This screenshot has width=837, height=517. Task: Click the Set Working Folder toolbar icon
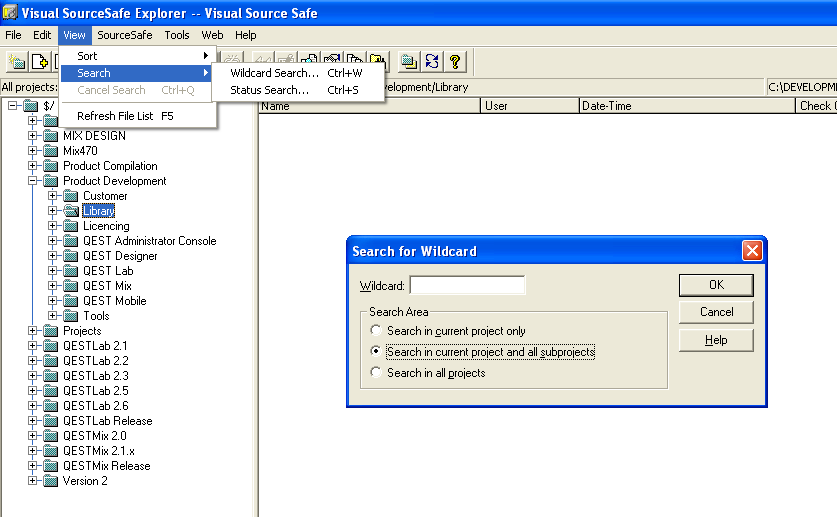[x=409, y=62]
